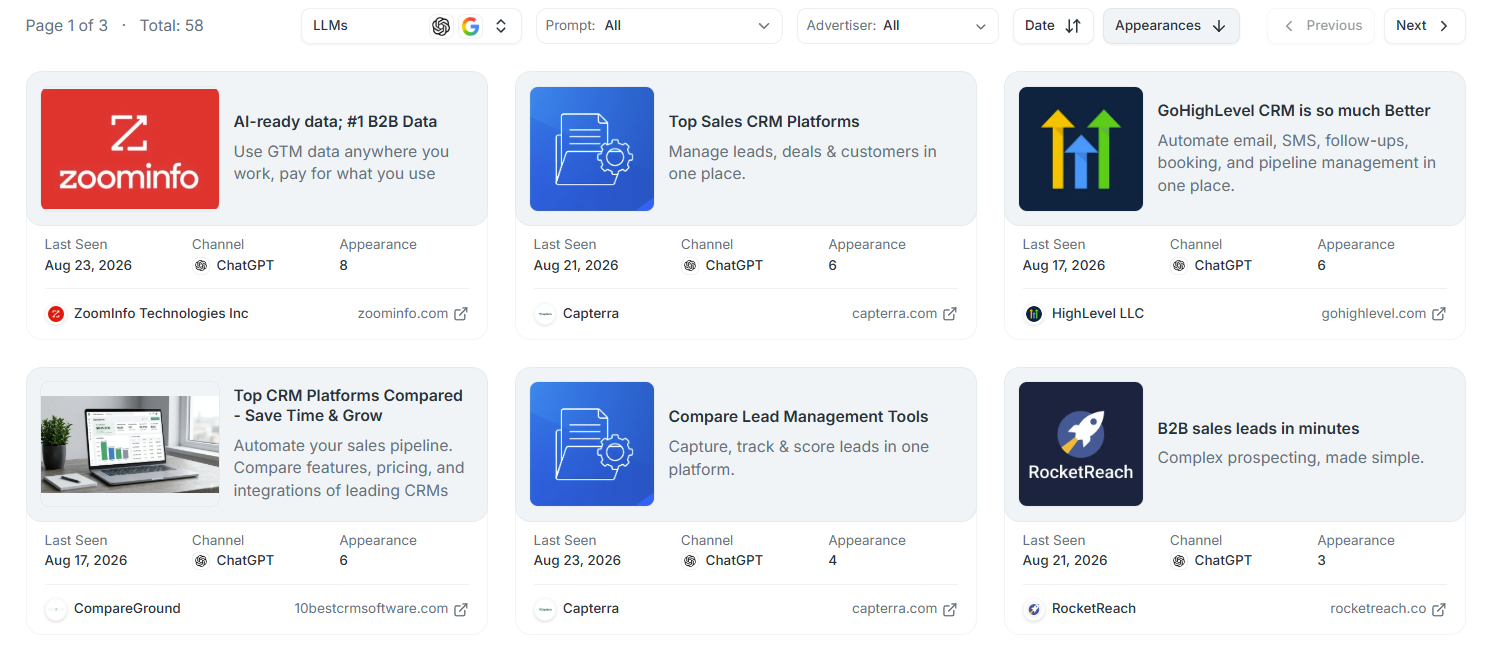
Task: Open the Compare Lead Management Tools thumbnail
Action: pyautogui.click(x=592, y=444)
